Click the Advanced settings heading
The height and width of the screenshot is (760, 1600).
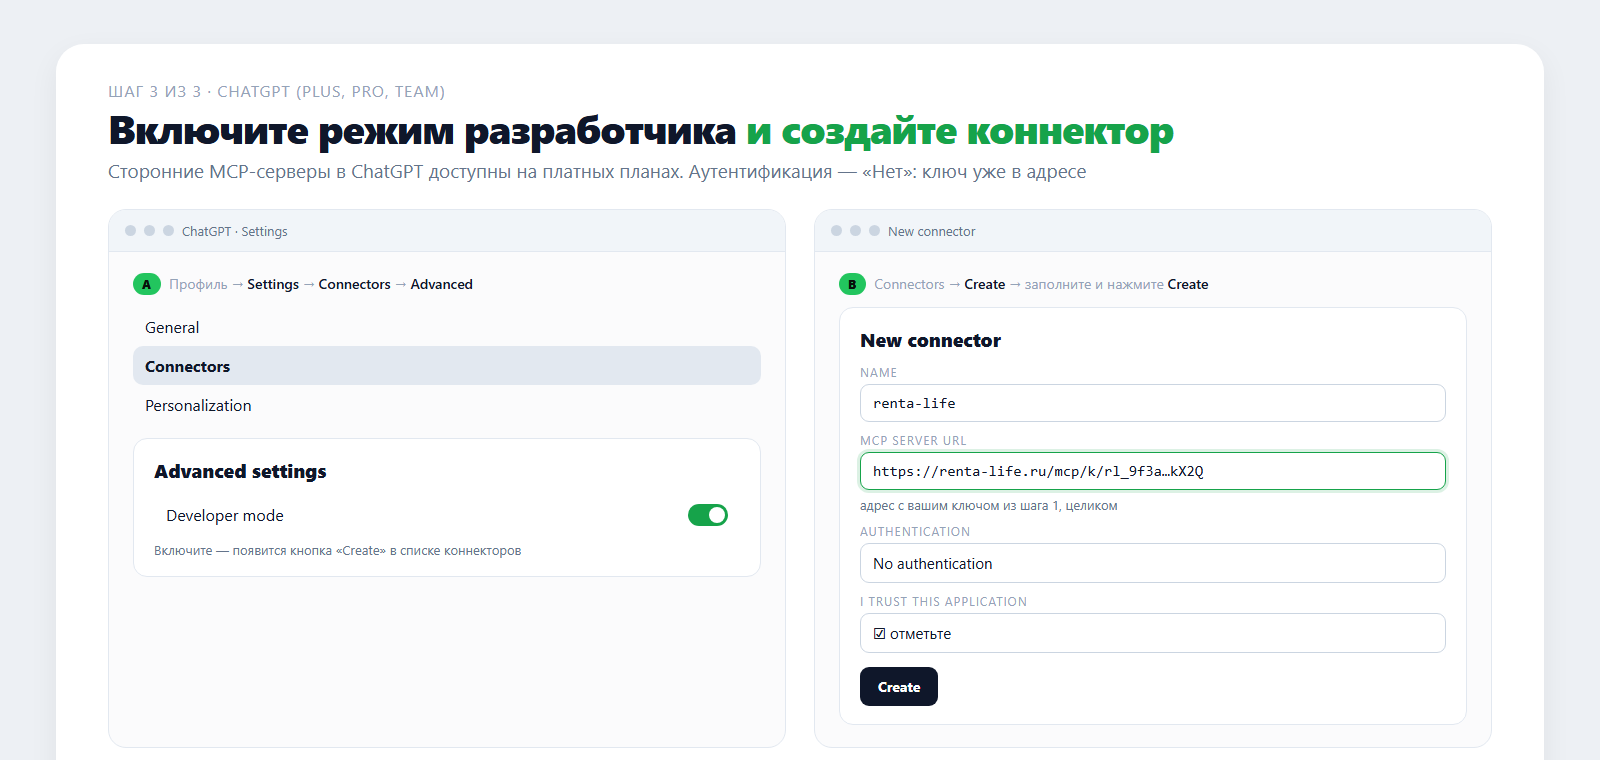[240, 471]
